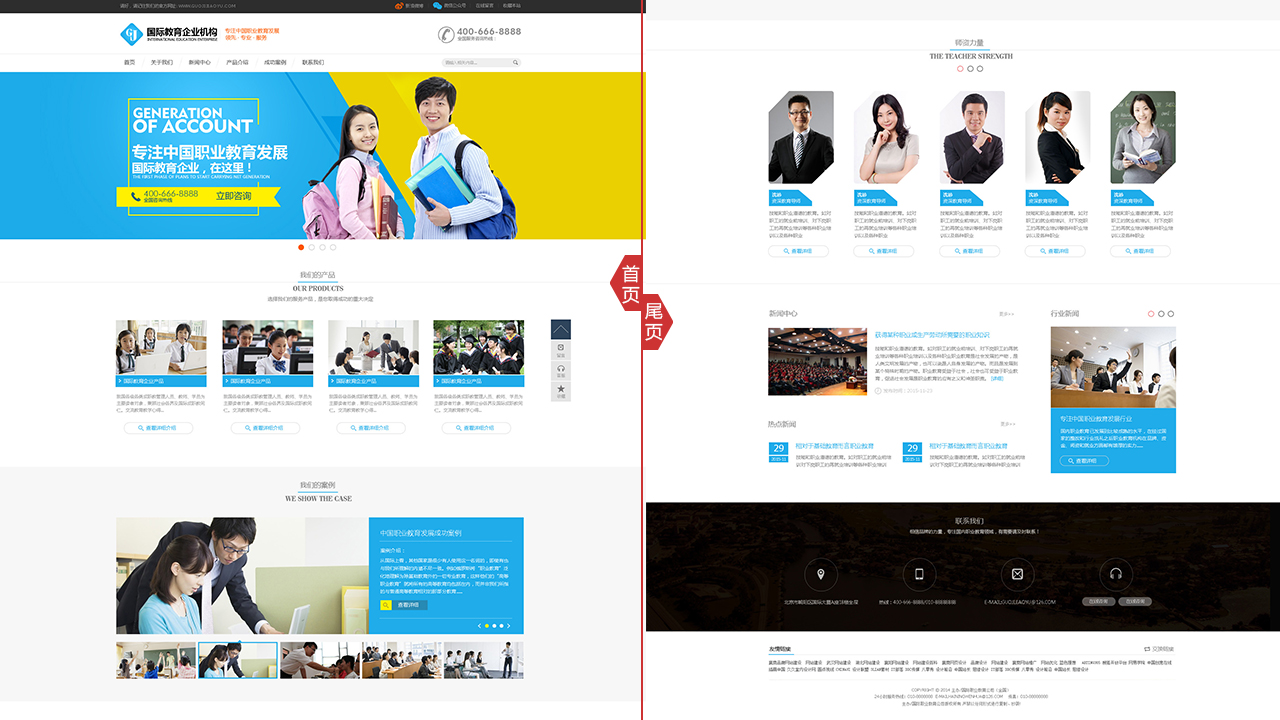Select the second dot beside 行业新闻 heading

[x=1161, y=314]
